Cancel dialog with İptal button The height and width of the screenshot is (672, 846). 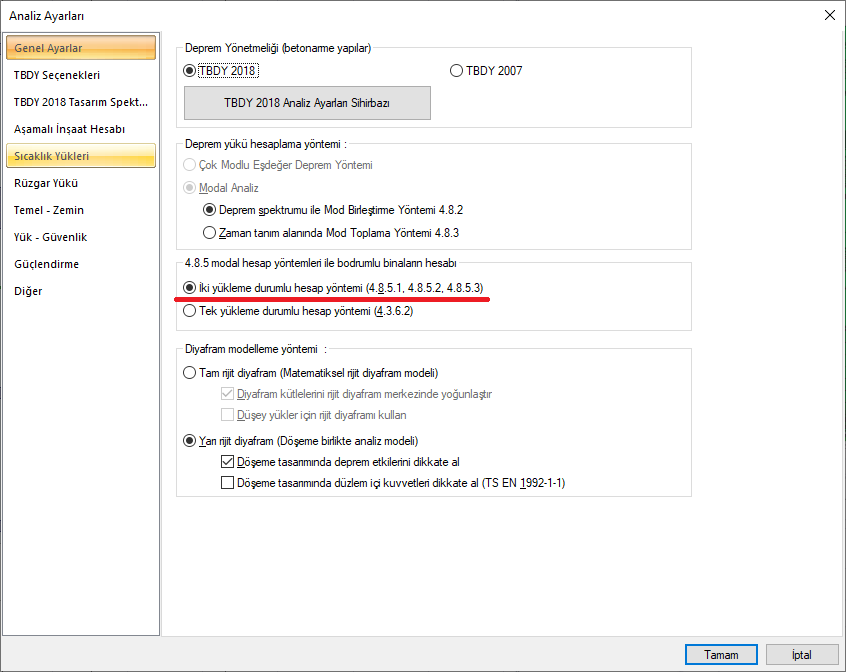pyautogui.click(x=801, y=655)
